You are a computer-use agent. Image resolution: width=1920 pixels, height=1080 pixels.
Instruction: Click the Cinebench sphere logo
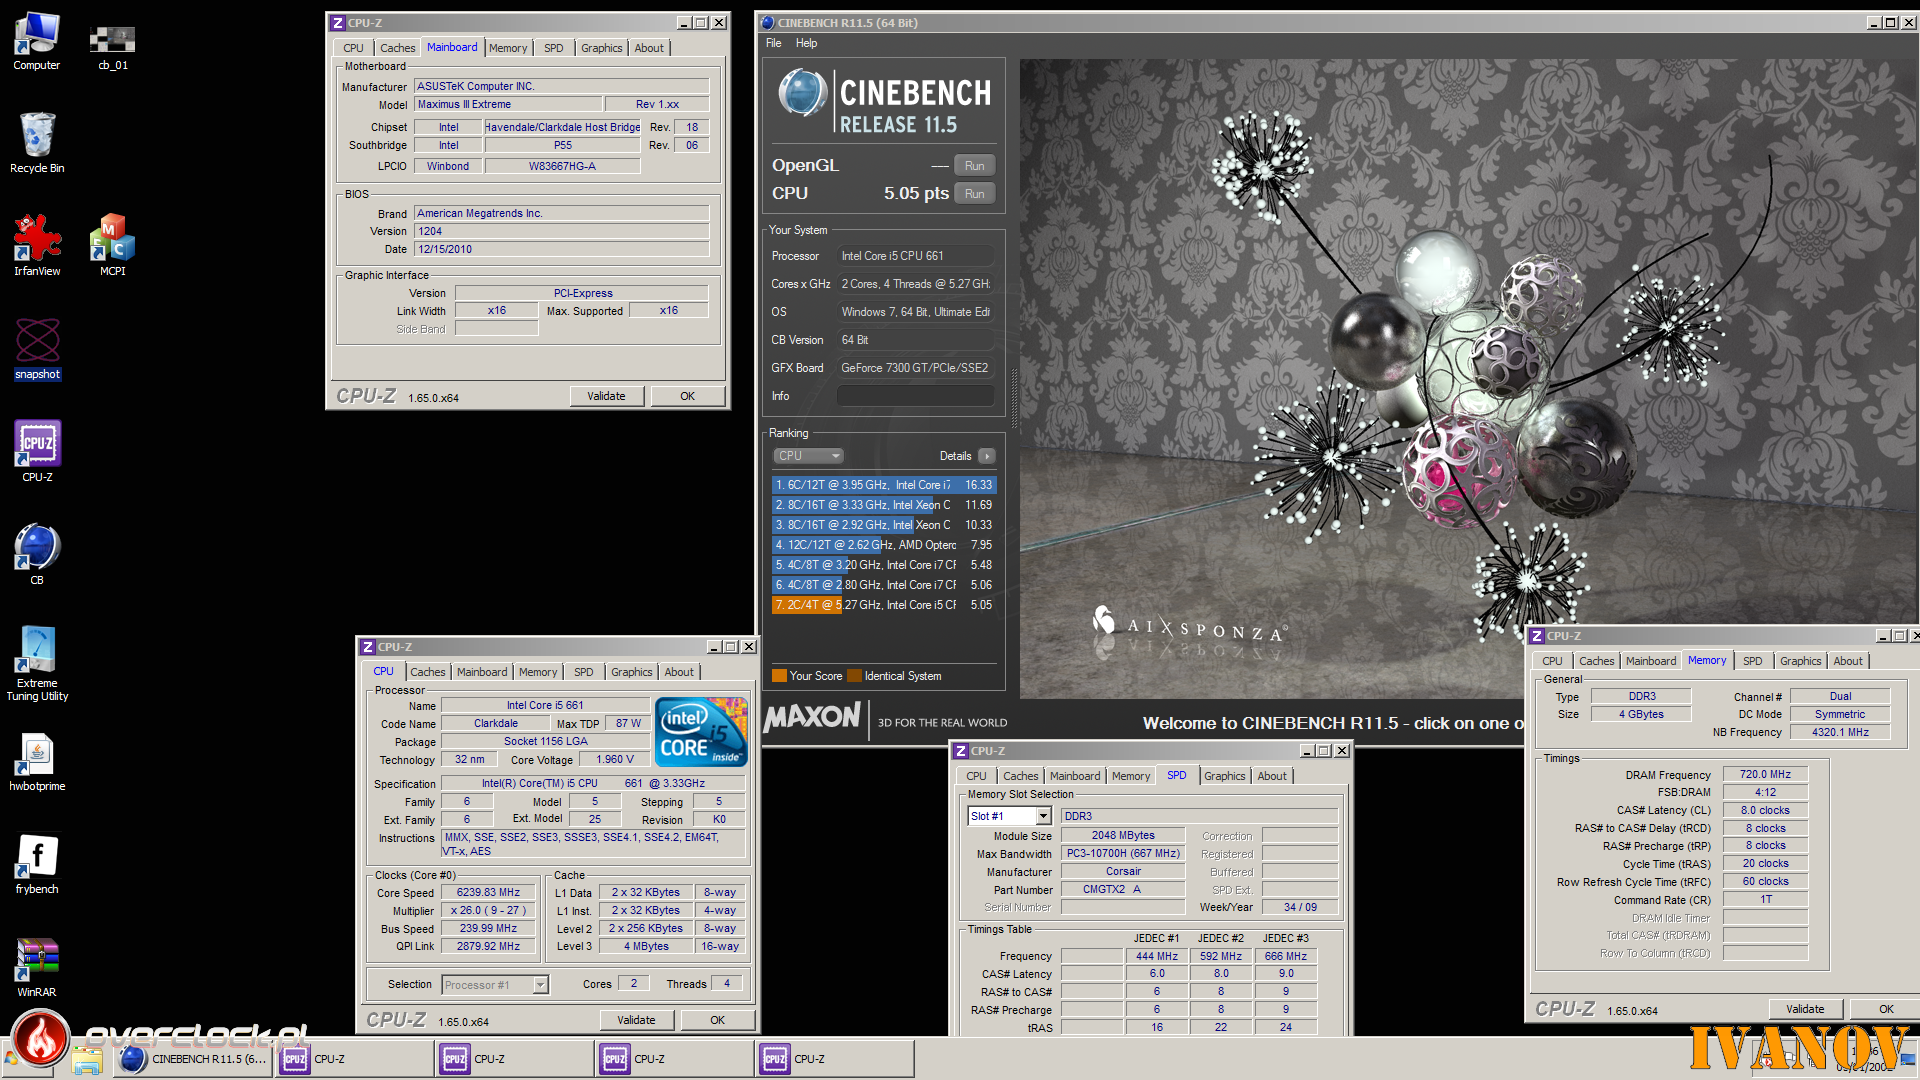[802, 93]
